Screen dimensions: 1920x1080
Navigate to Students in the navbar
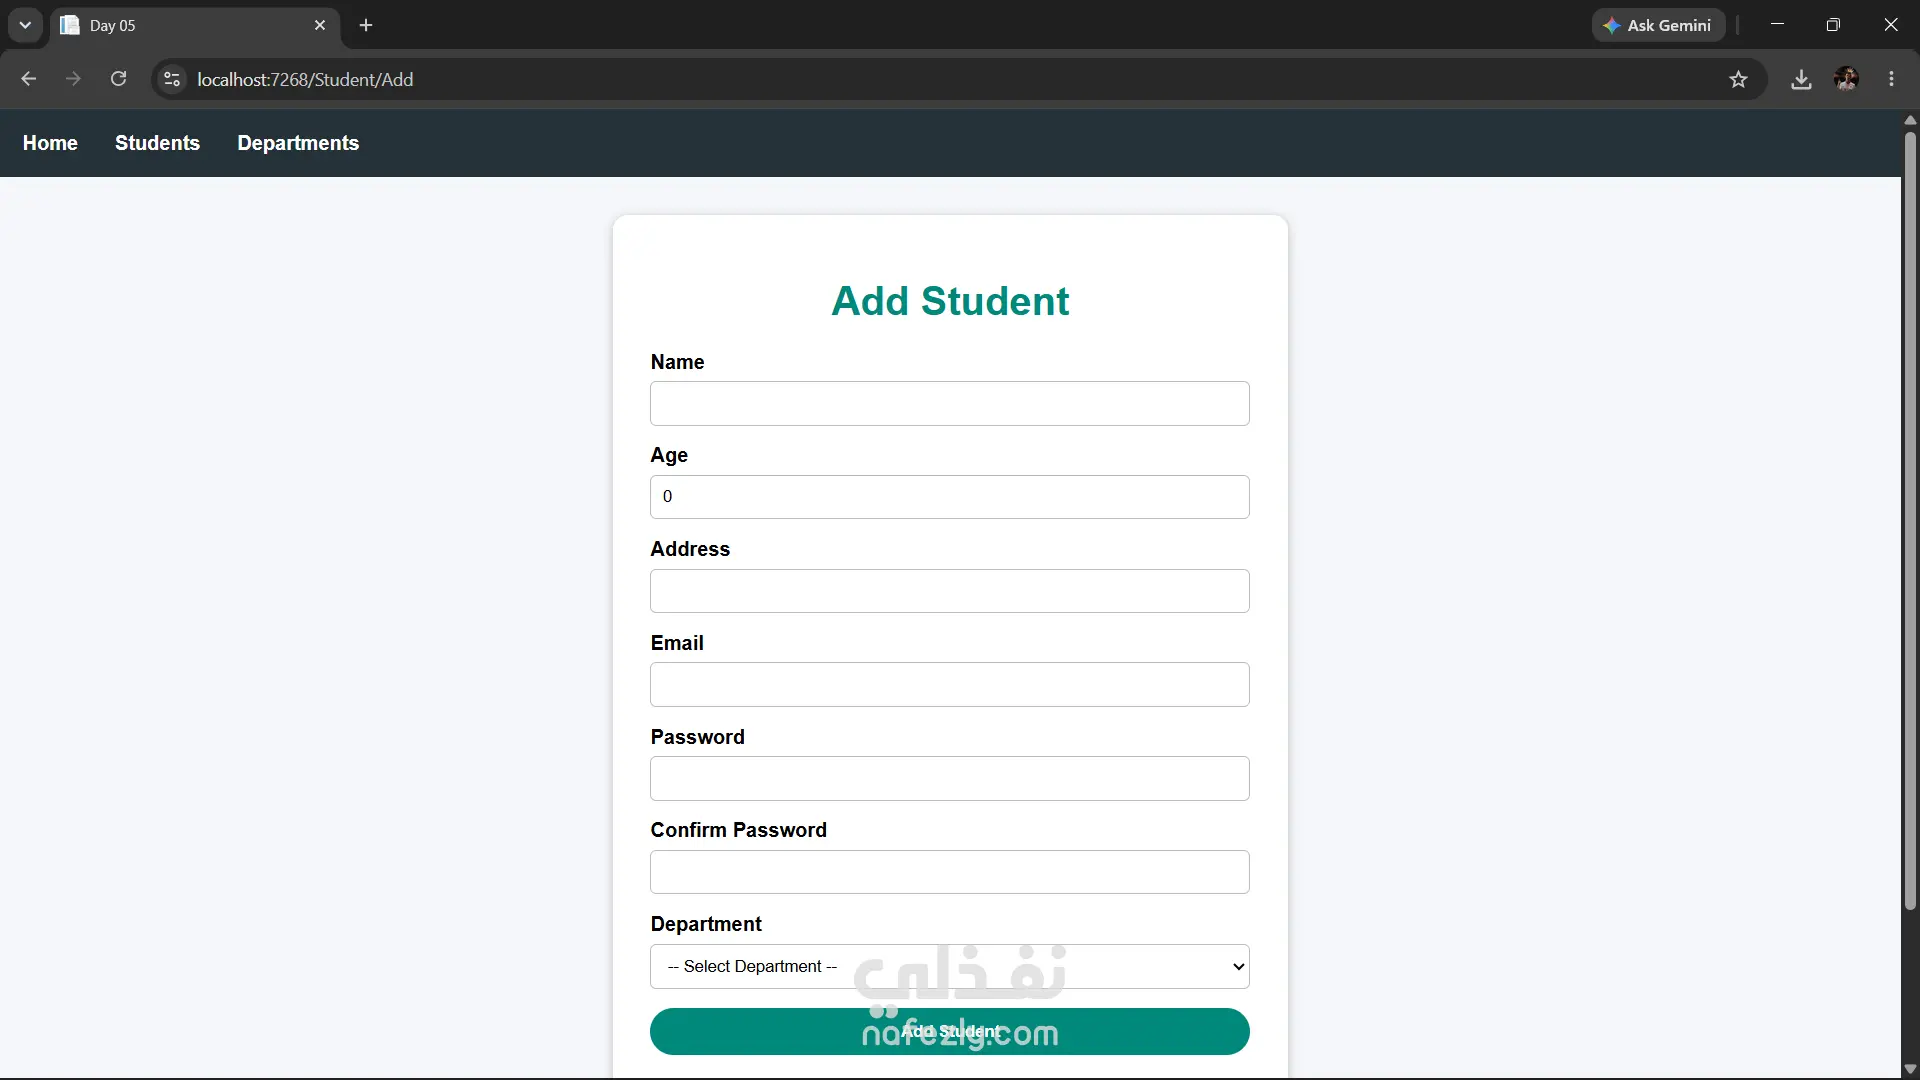(157, 143)
